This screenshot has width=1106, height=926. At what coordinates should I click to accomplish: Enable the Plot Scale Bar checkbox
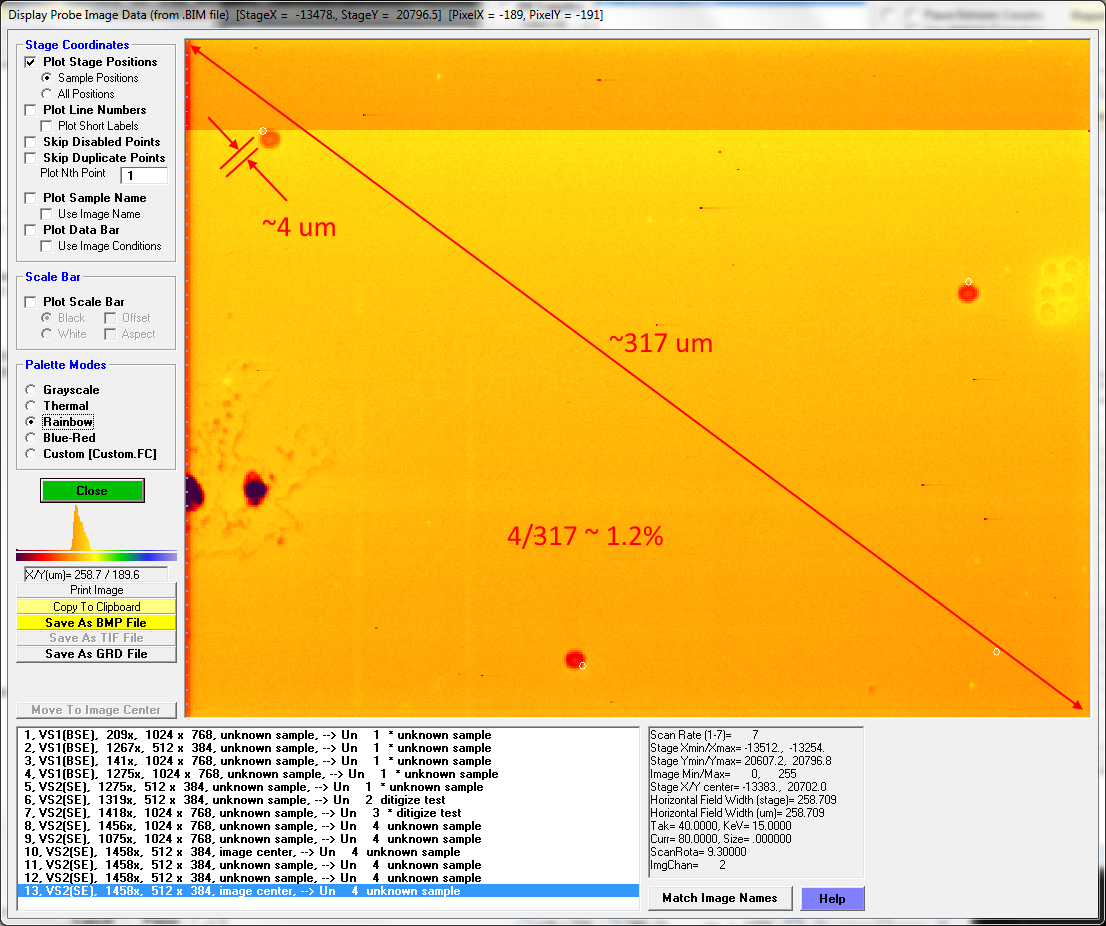31,302
